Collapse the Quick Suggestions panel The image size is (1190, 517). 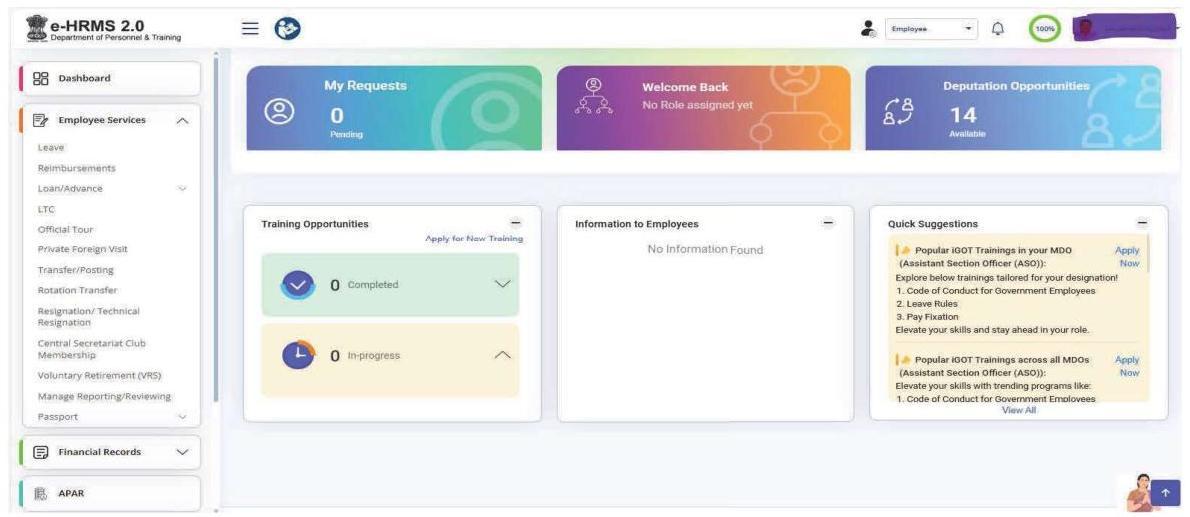(1144, 223)
